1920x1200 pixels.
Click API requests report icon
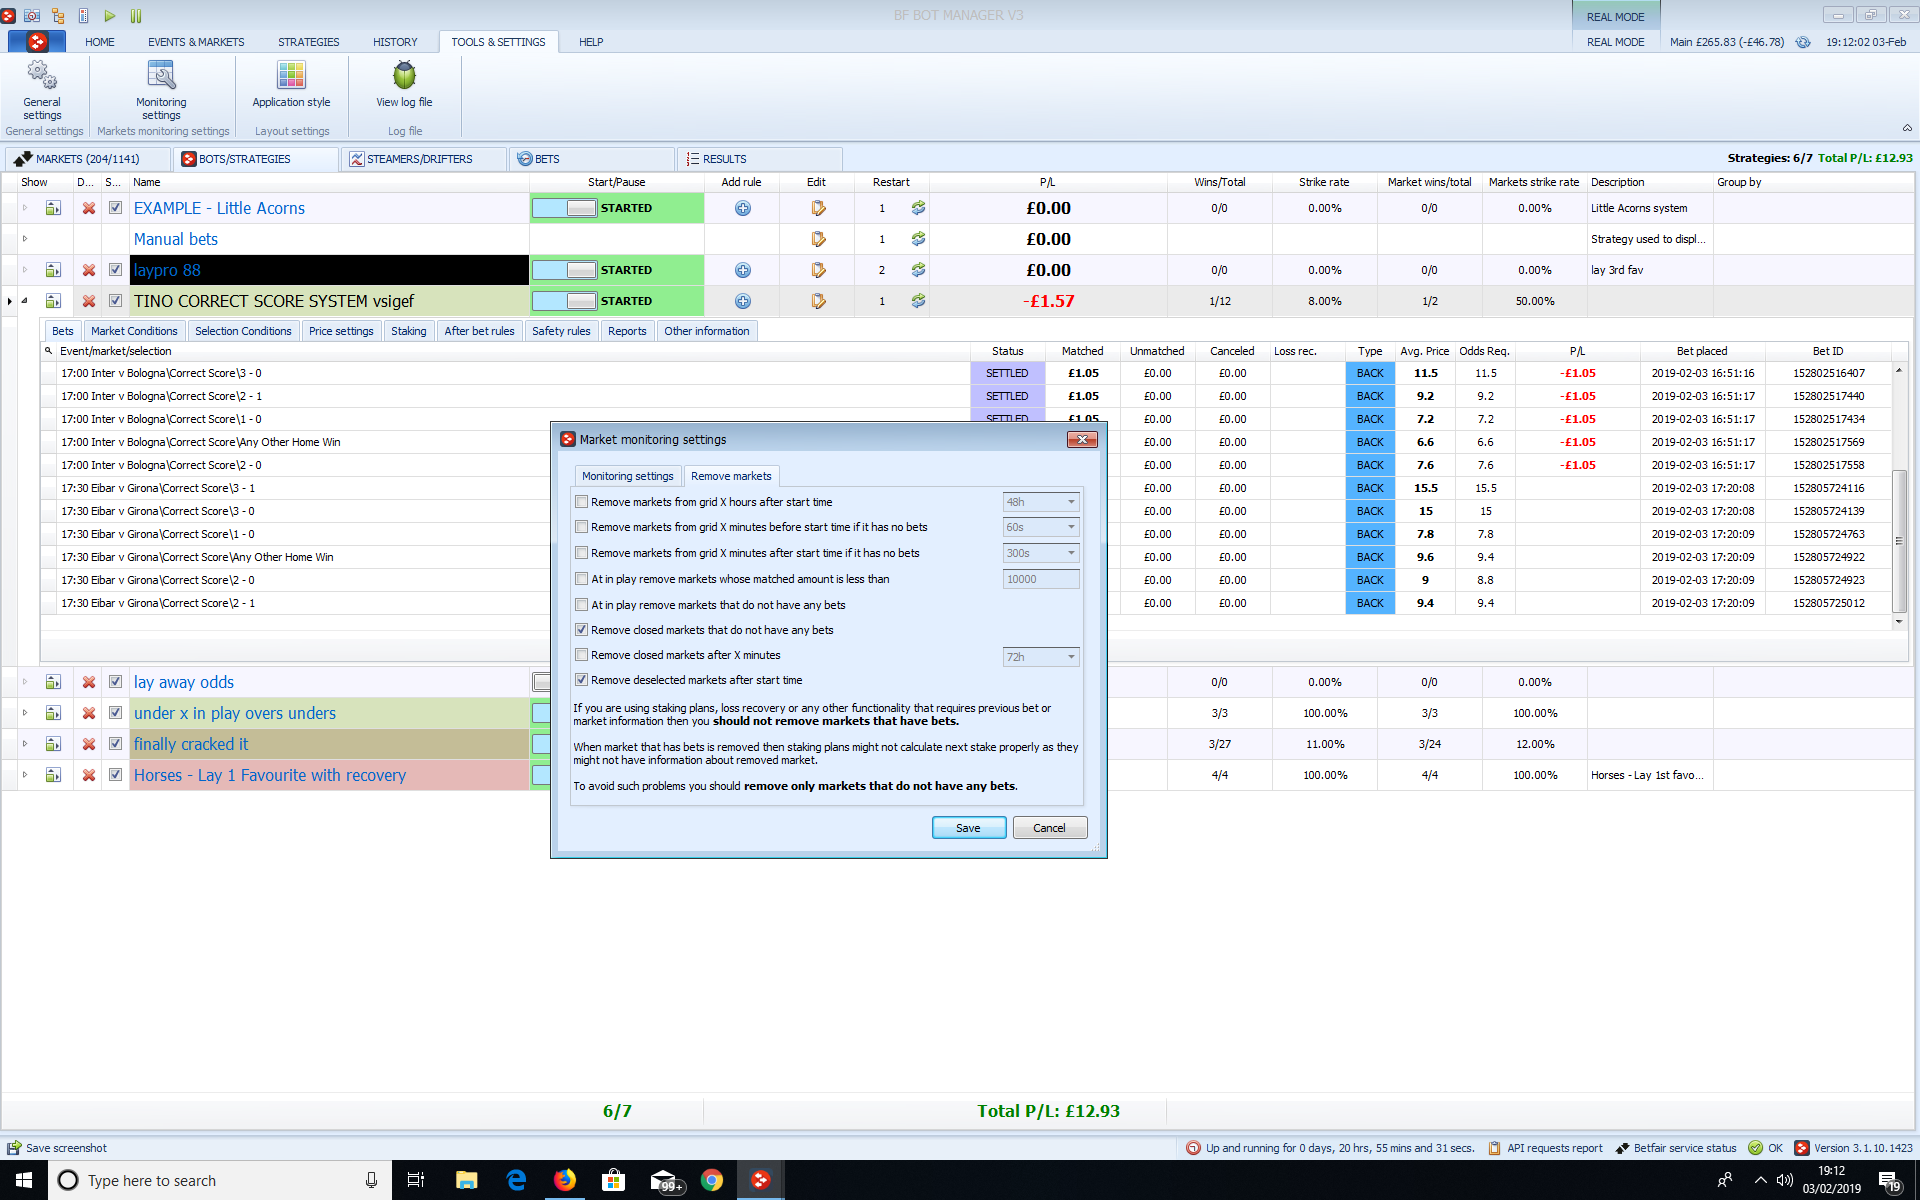1494,1148
